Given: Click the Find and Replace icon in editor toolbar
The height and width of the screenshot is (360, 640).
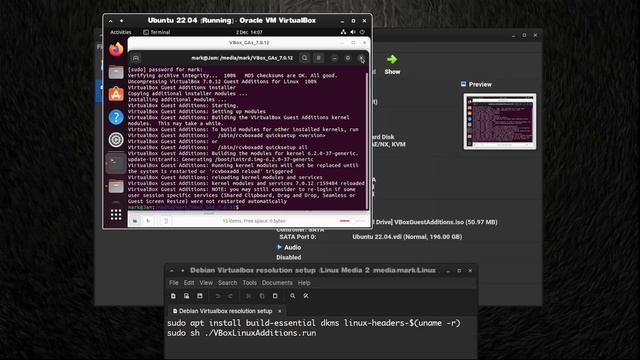Looking at the screenshot, I should click(x=306, y=296).
